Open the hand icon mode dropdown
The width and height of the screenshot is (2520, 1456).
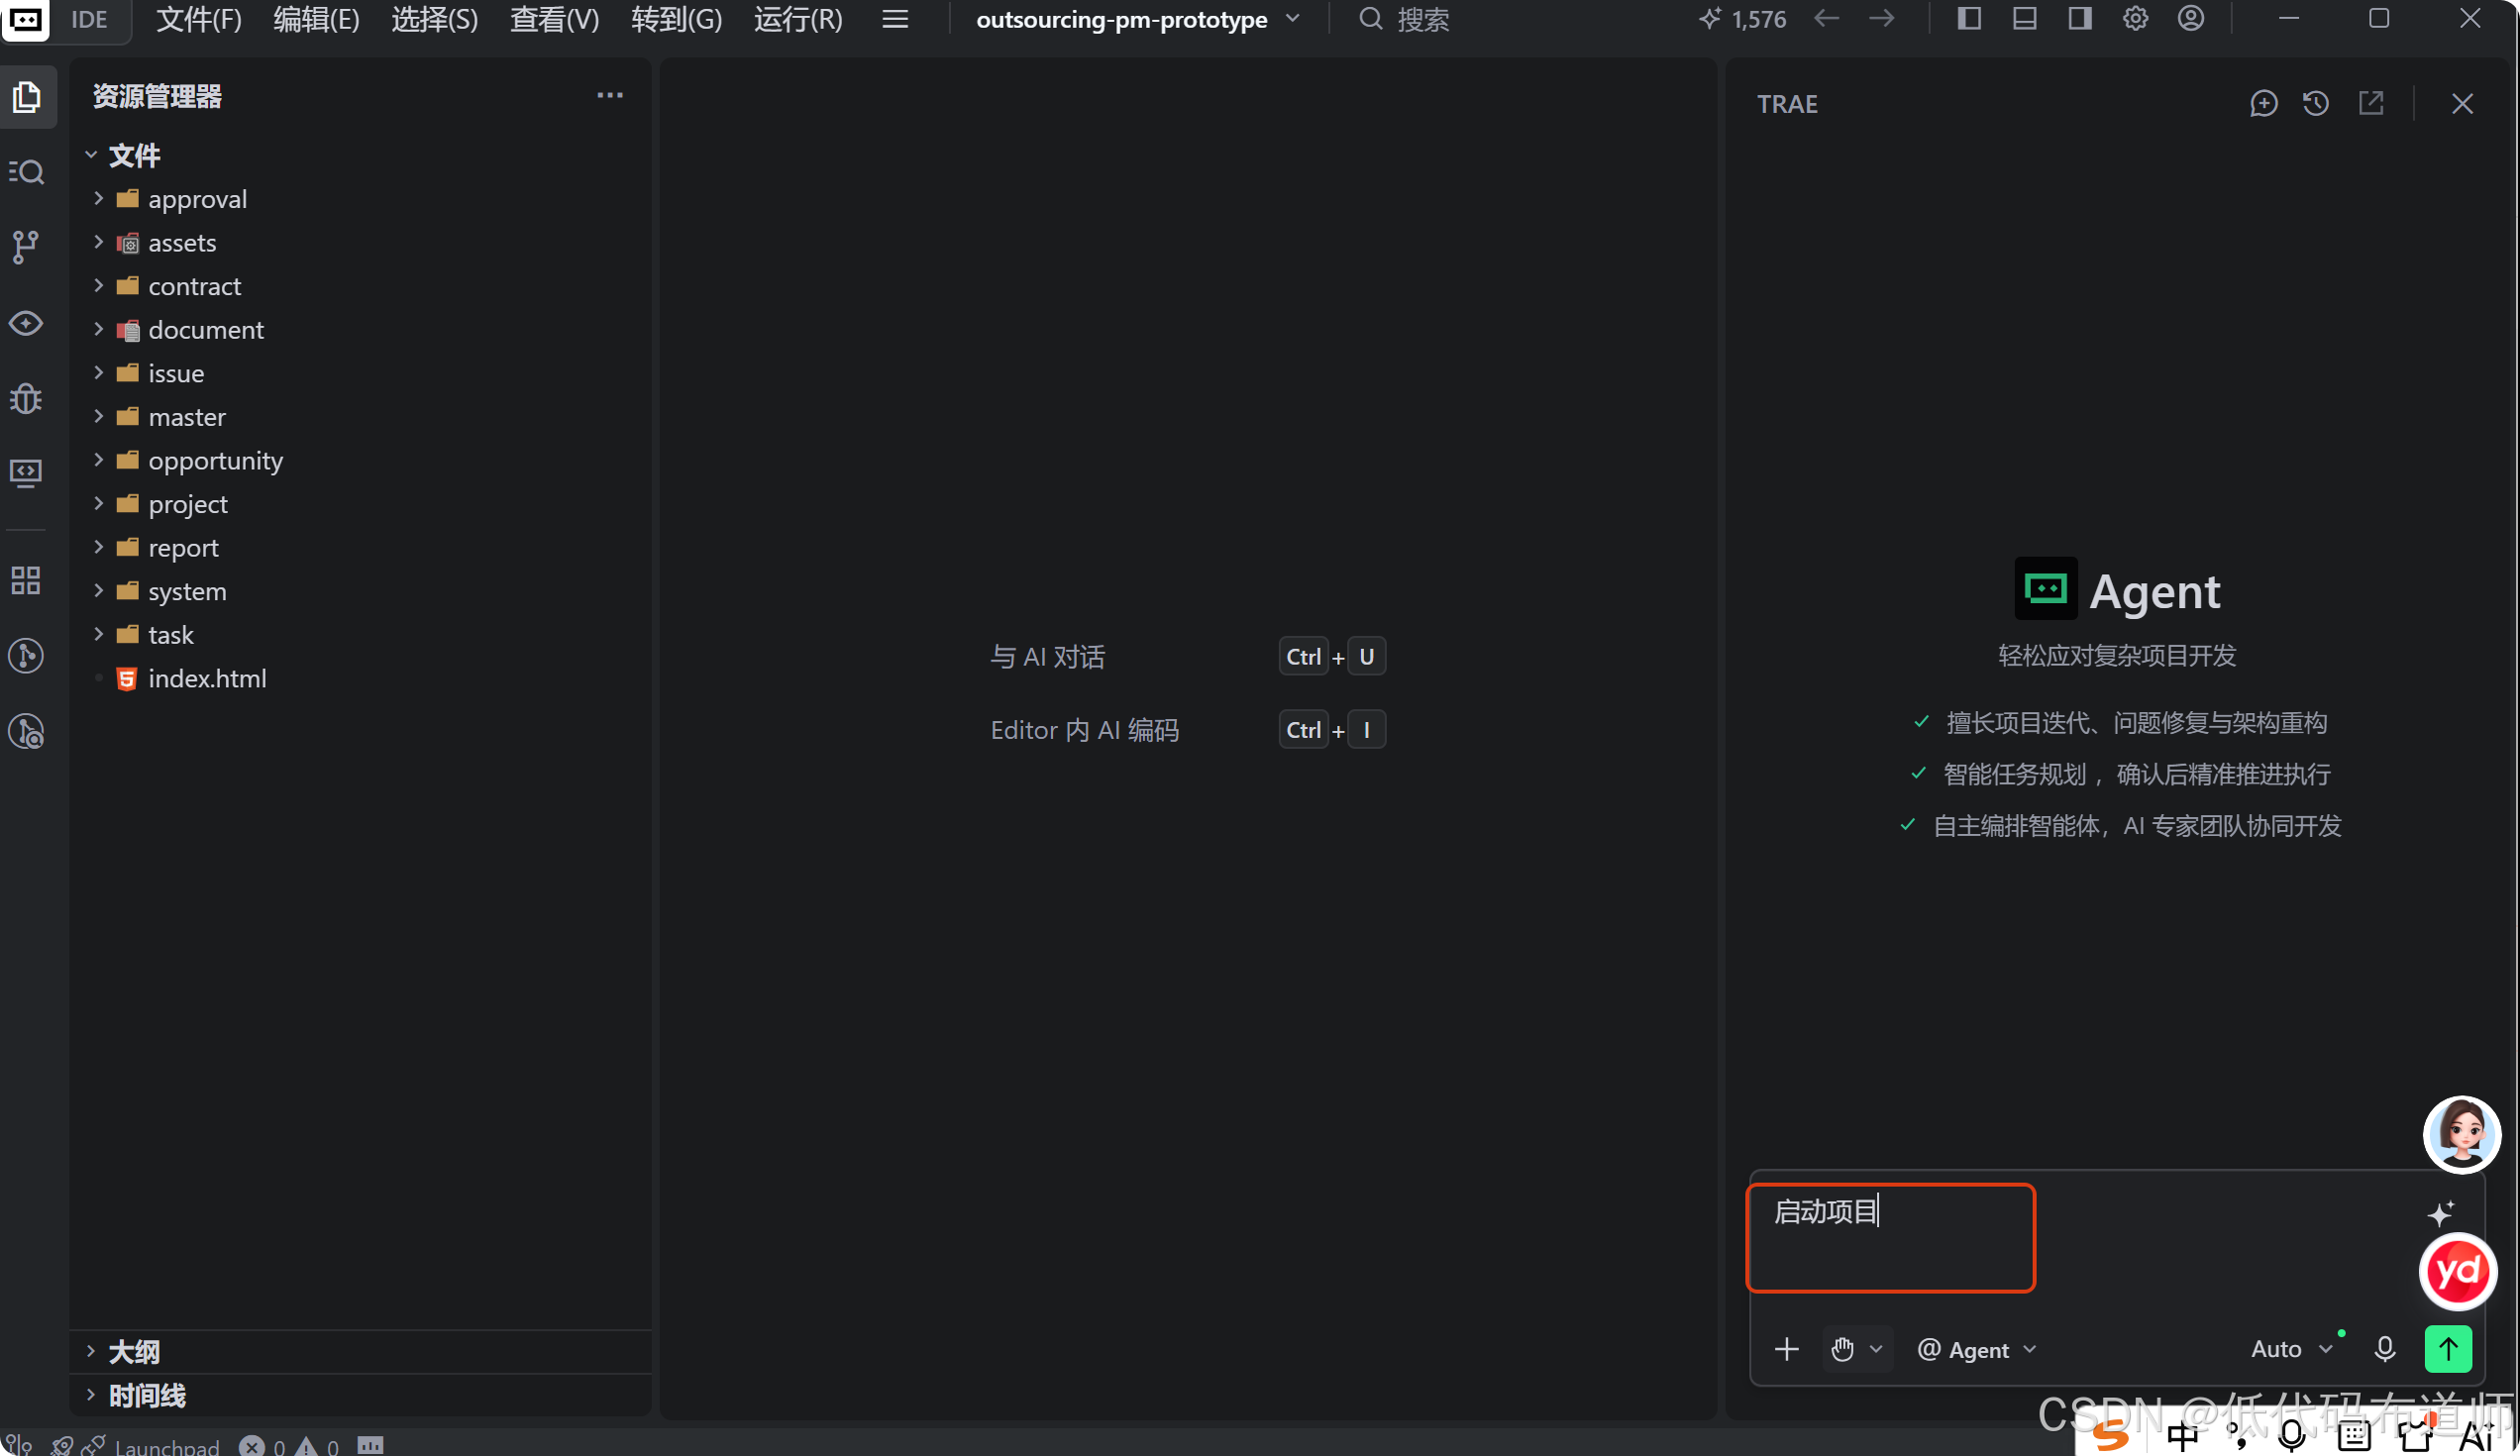pyautogui.click(x=1857, y=1349)
